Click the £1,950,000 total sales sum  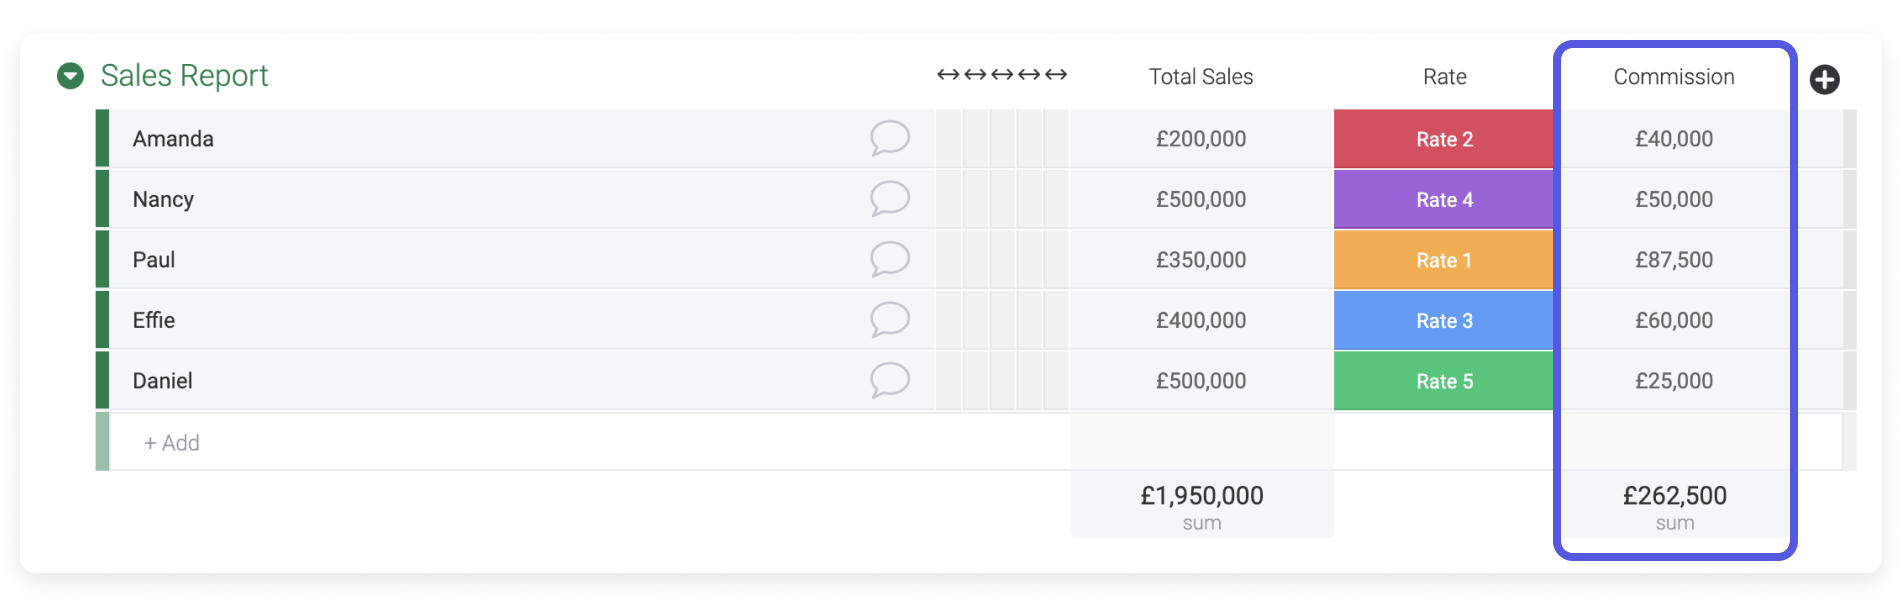click(1202, 505)
